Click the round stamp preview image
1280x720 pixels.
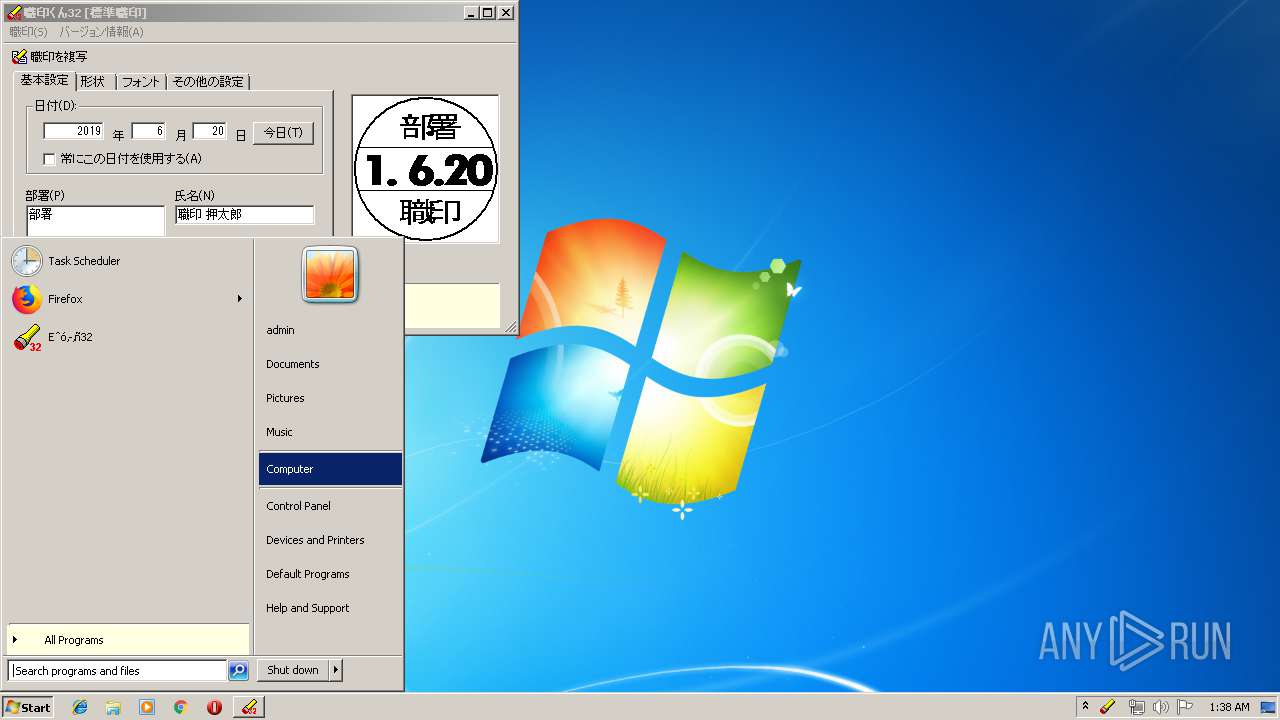tap(426, 169)
